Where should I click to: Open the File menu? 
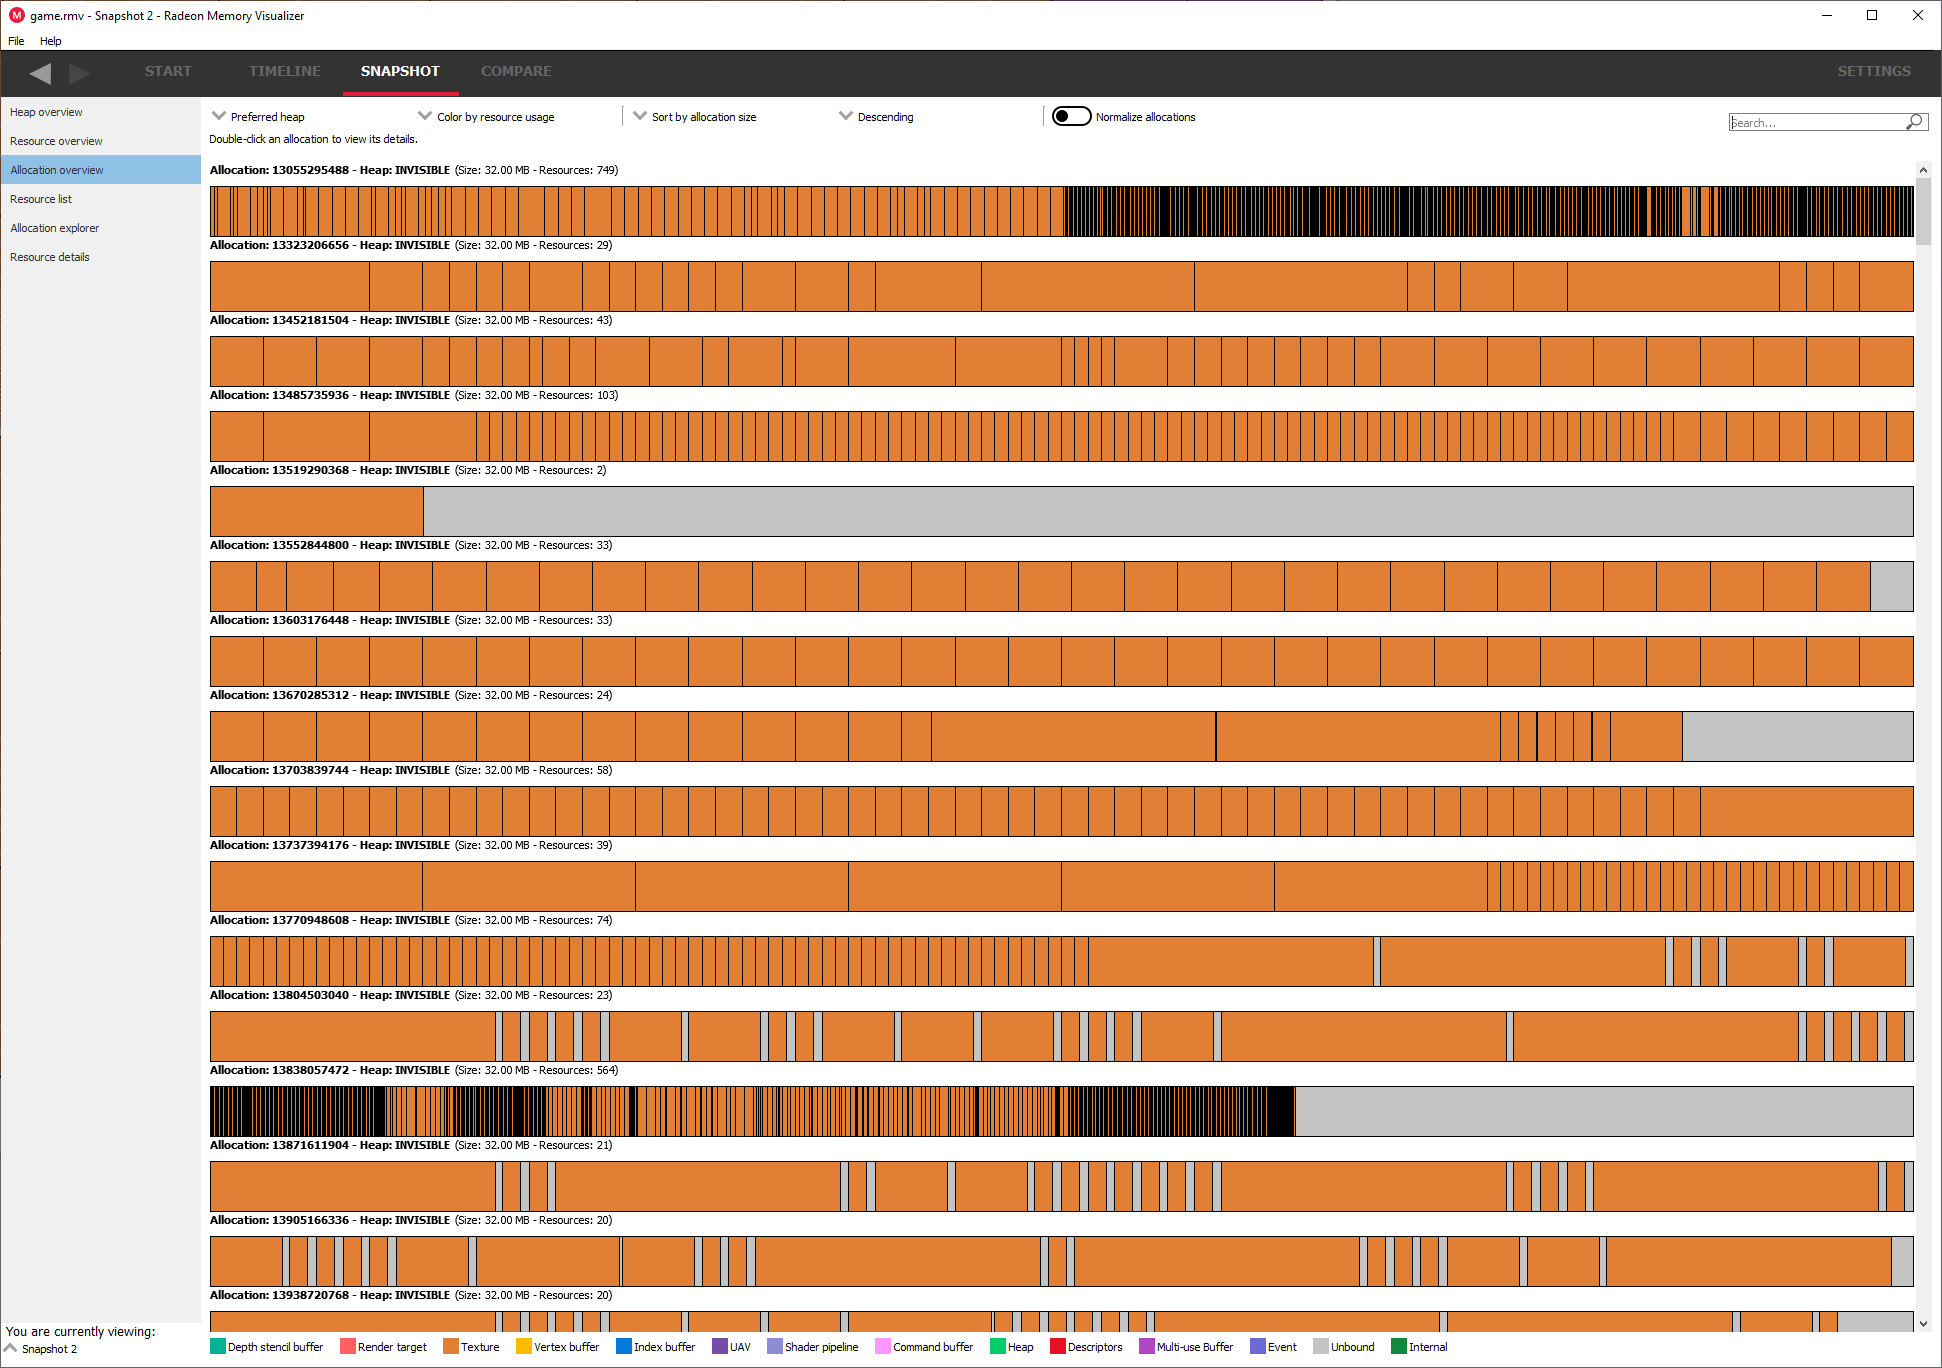(16, 41)
